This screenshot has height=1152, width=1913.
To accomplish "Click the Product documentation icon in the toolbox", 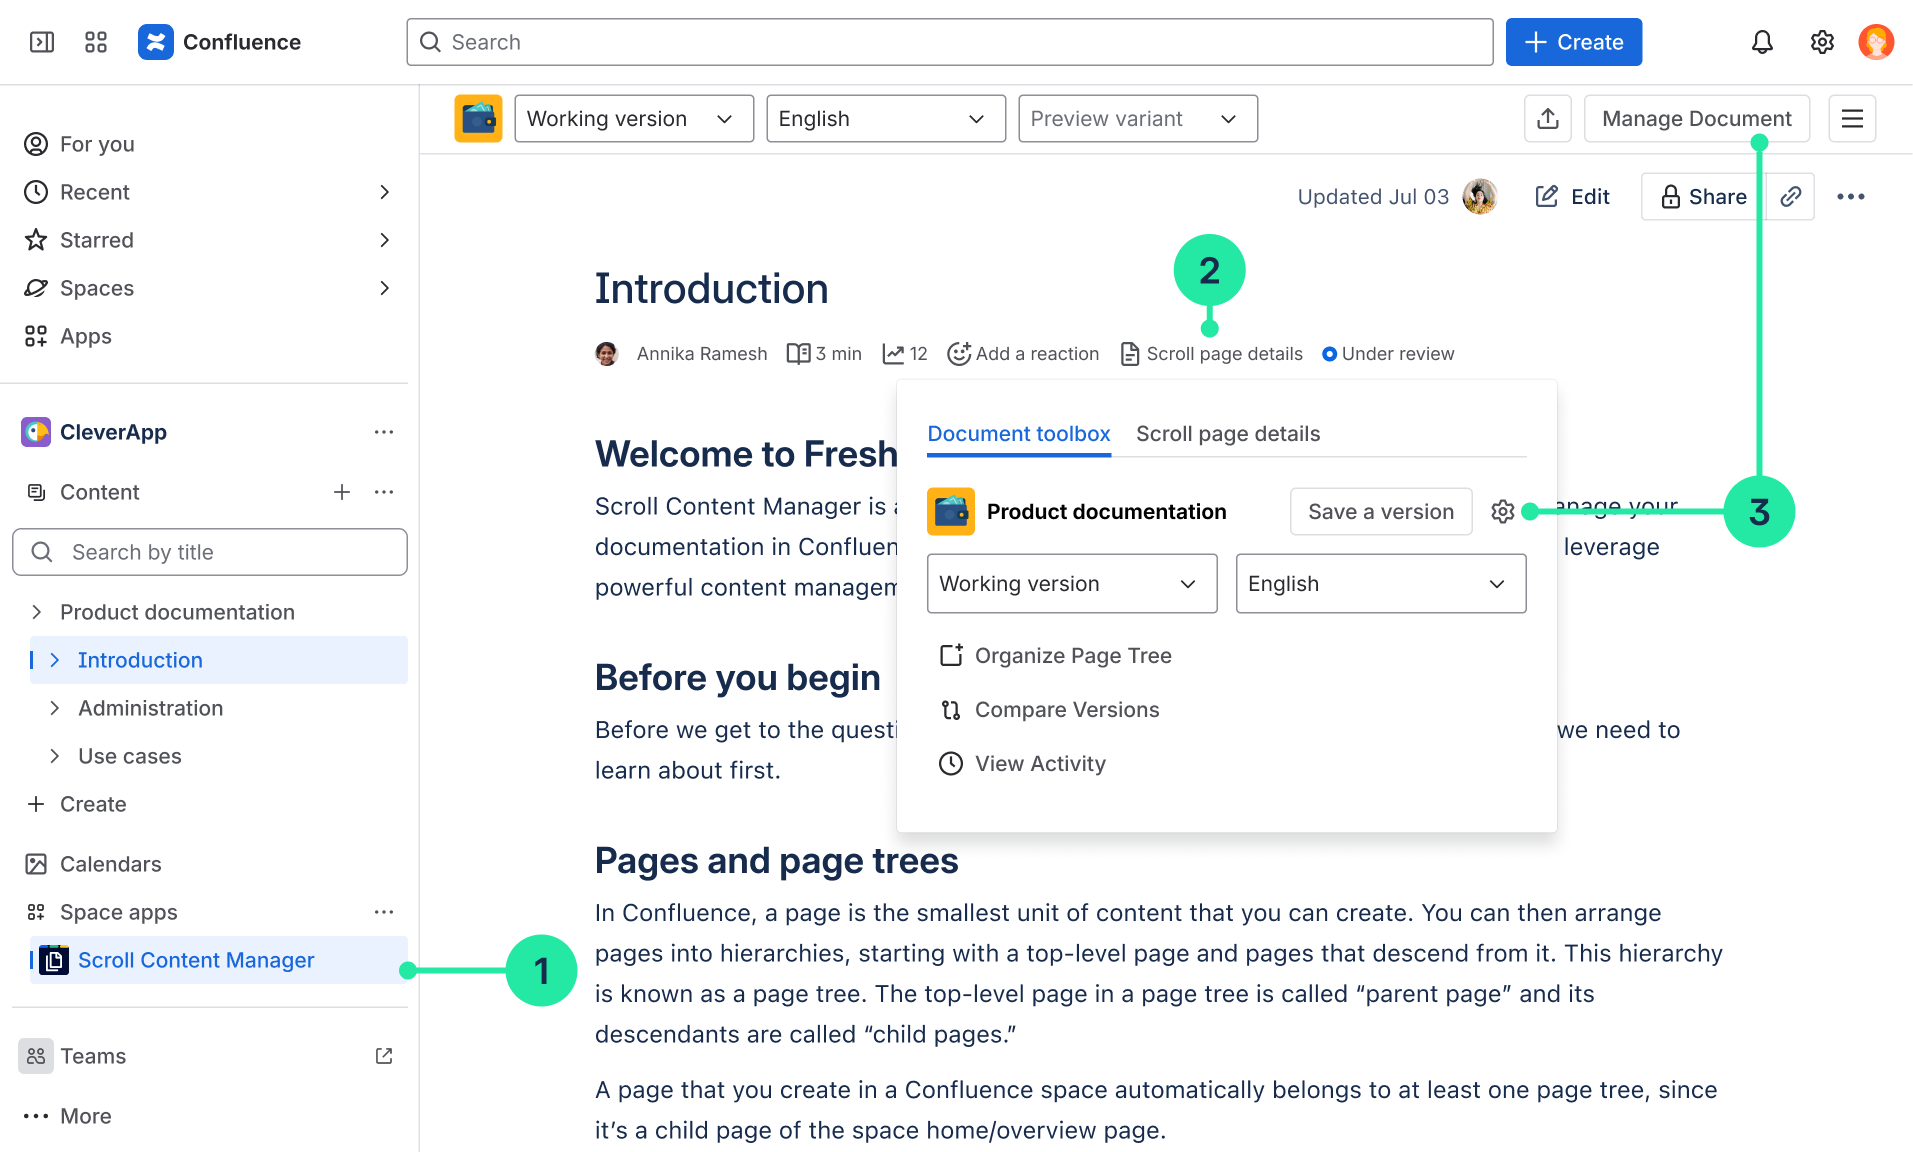I will click(951, 512).
